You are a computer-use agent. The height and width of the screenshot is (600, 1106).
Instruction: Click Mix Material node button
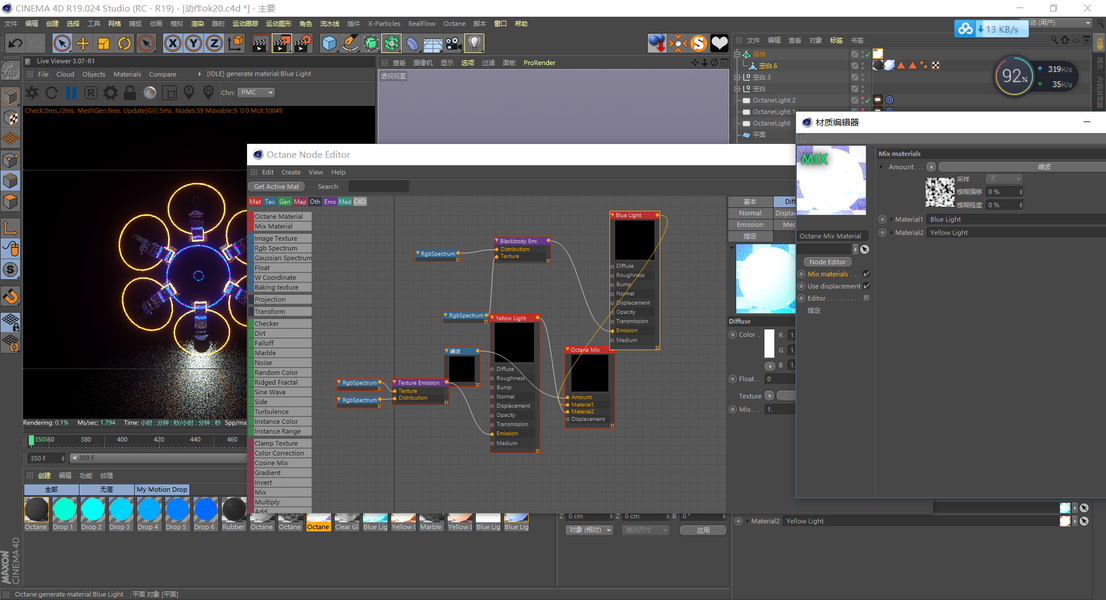(282, 226)
